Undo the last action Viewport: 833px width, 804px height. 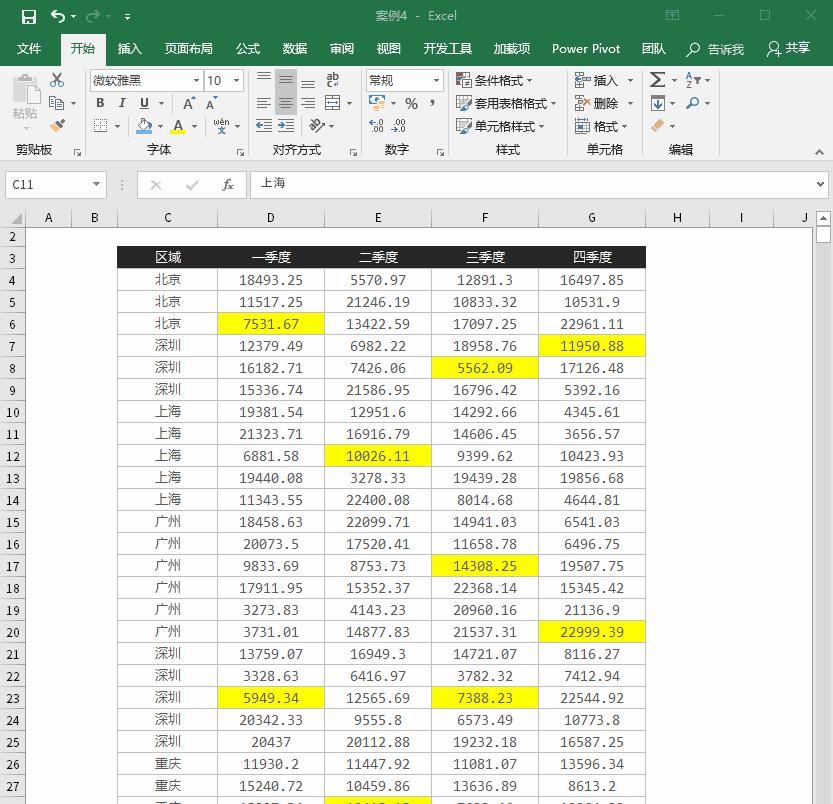pos(57,16)
